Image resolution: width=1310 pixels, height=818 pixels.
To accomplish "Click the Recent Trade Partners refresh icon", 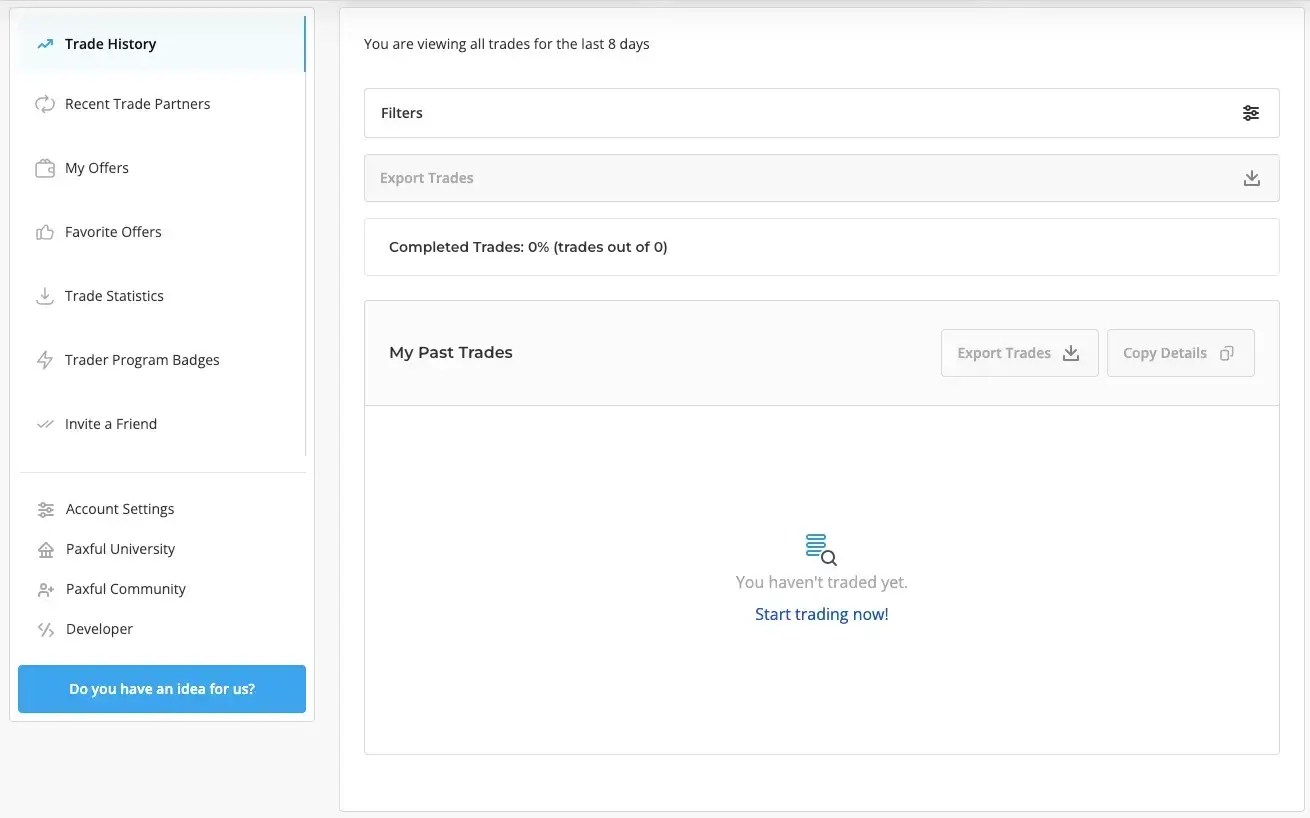I will click(x=44, y=103).
